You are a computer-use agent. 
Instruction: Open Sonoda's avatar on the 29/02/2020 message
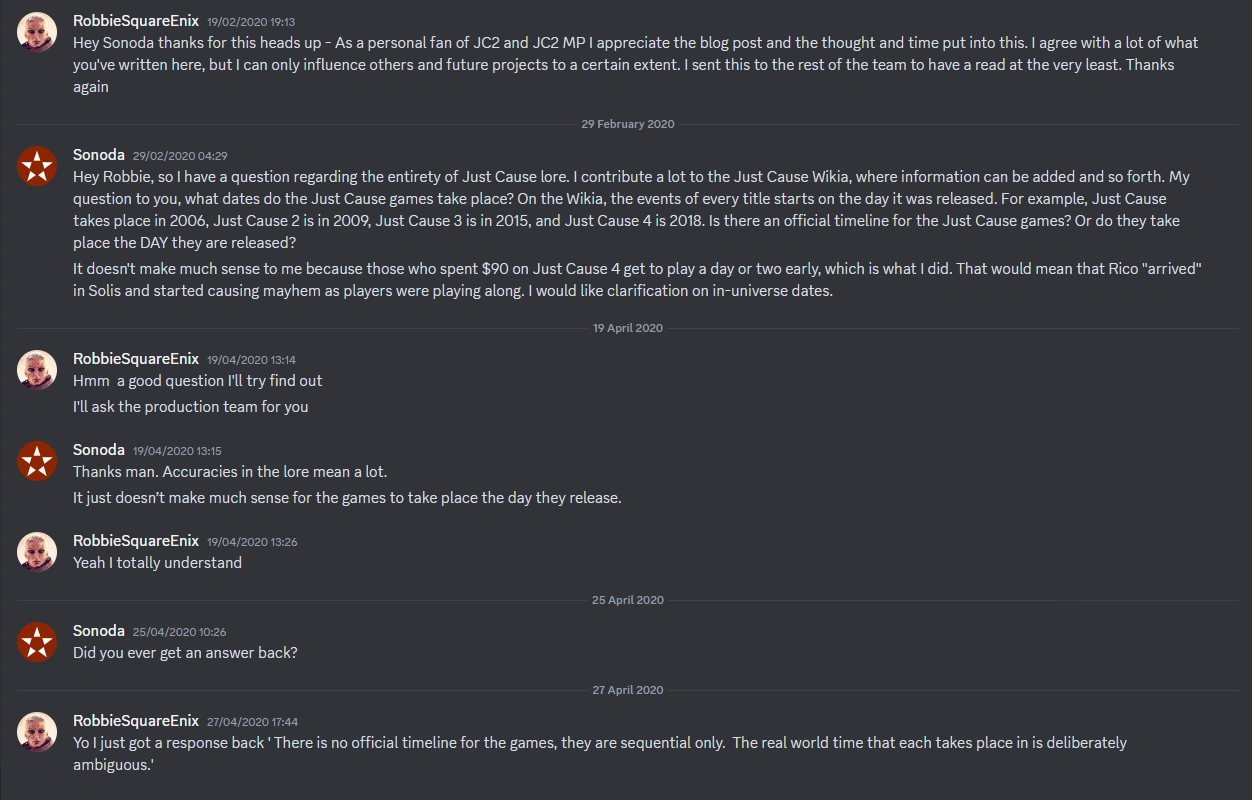click(37, 166)
